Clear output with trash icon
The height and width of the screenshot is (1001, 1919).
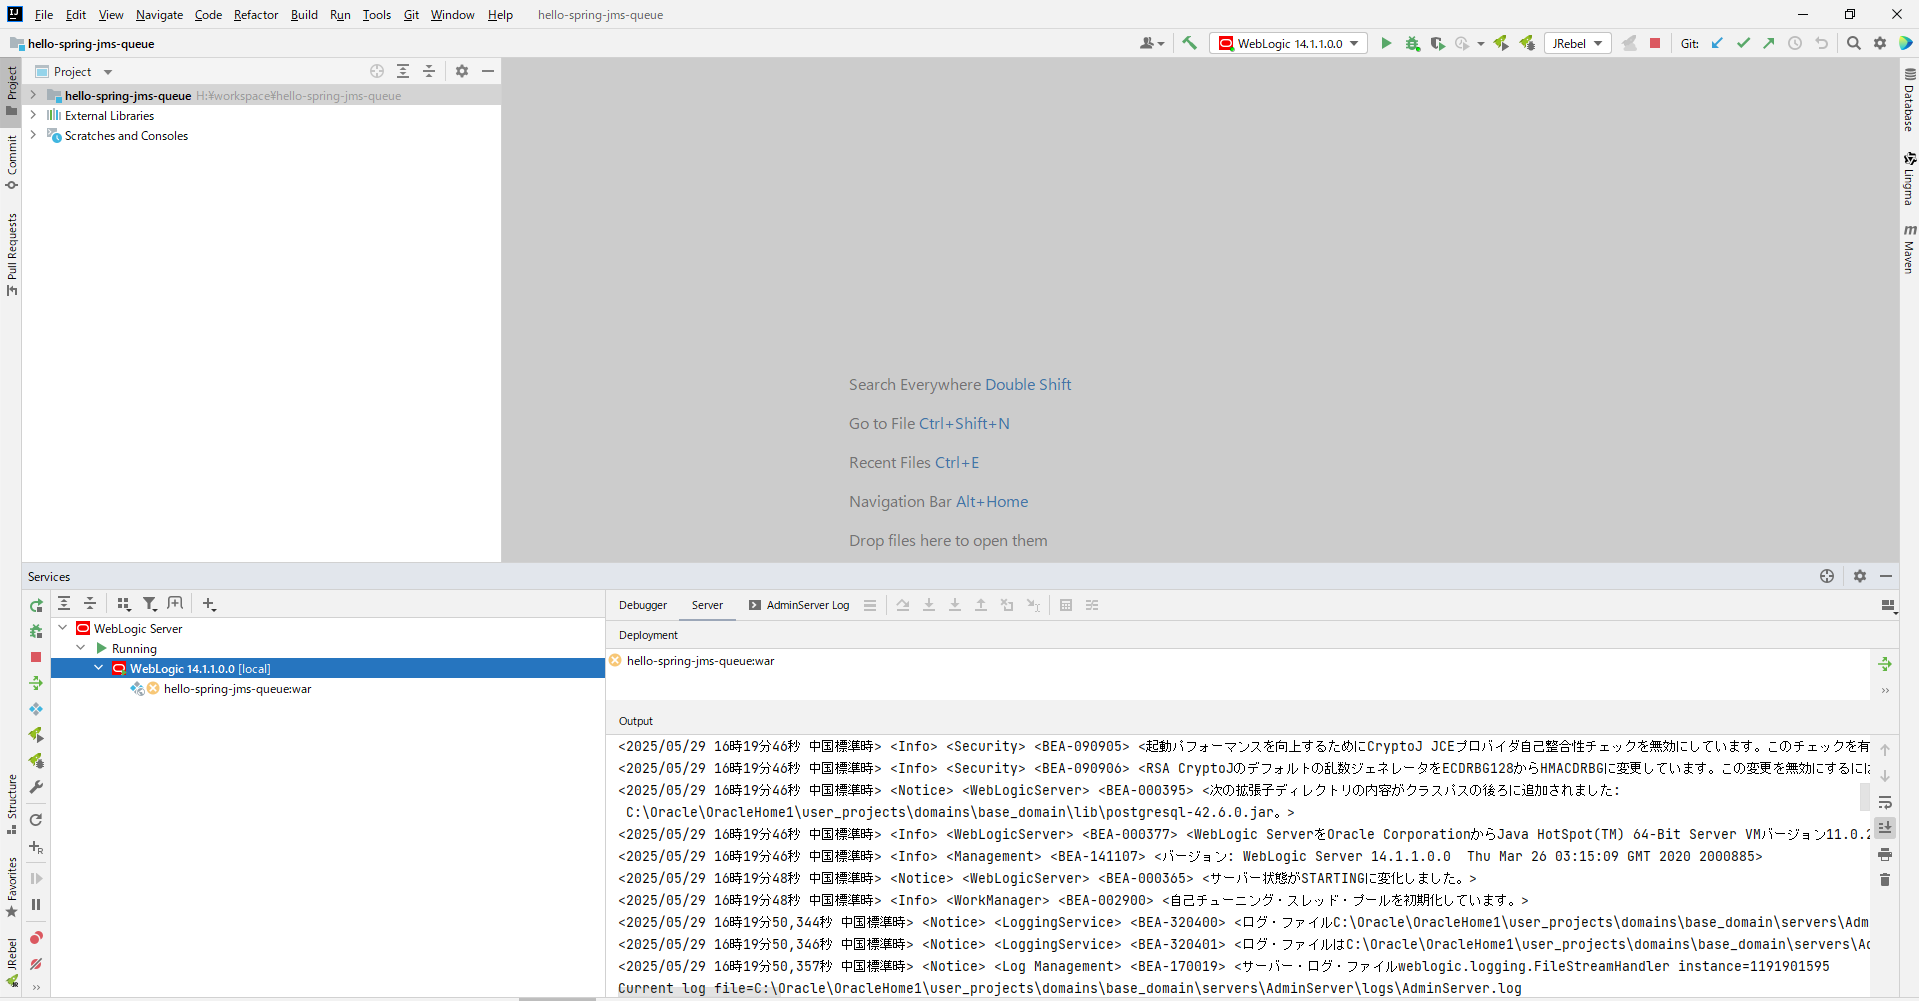click(1885, 880)
